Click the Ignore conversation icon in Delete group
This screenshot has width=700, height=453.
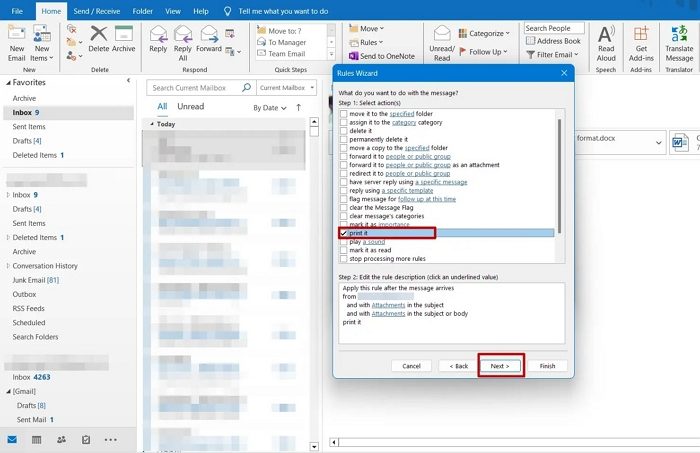click(x=71, y=29)
